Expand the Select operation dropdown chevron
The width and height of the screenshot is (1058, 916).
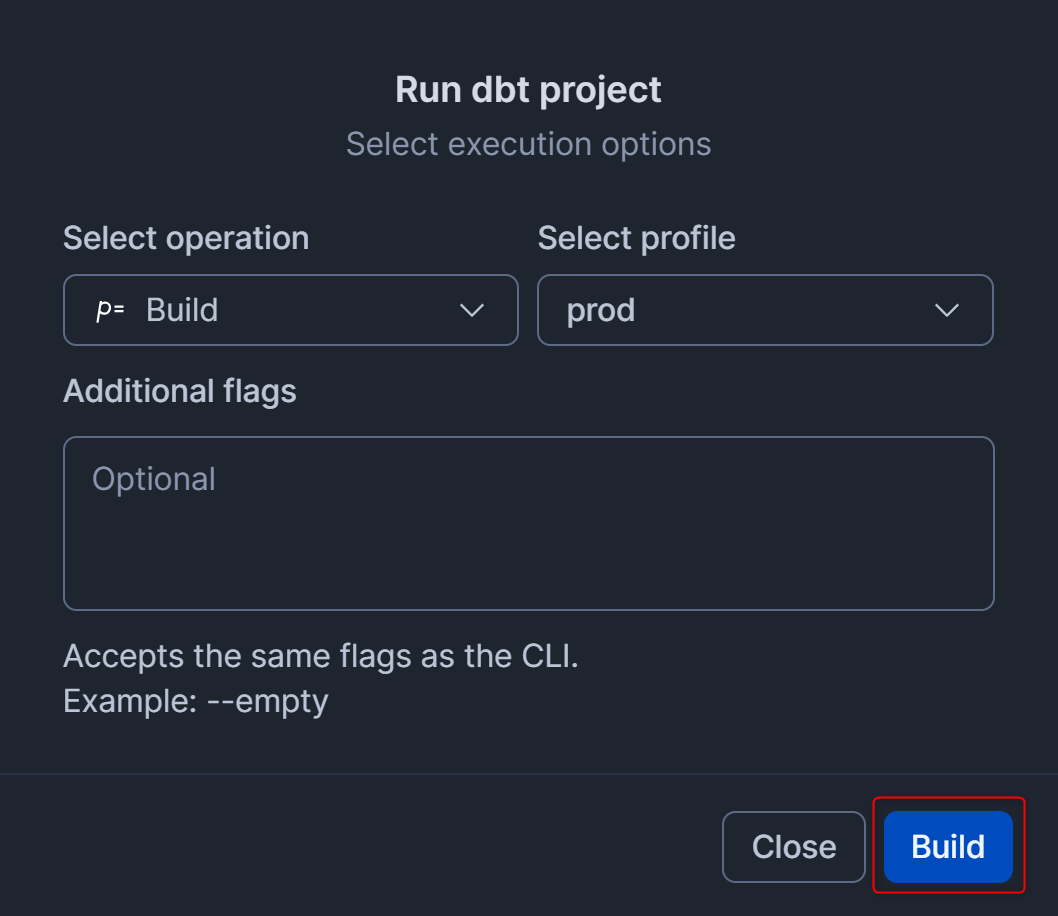[x=471, y=310]
